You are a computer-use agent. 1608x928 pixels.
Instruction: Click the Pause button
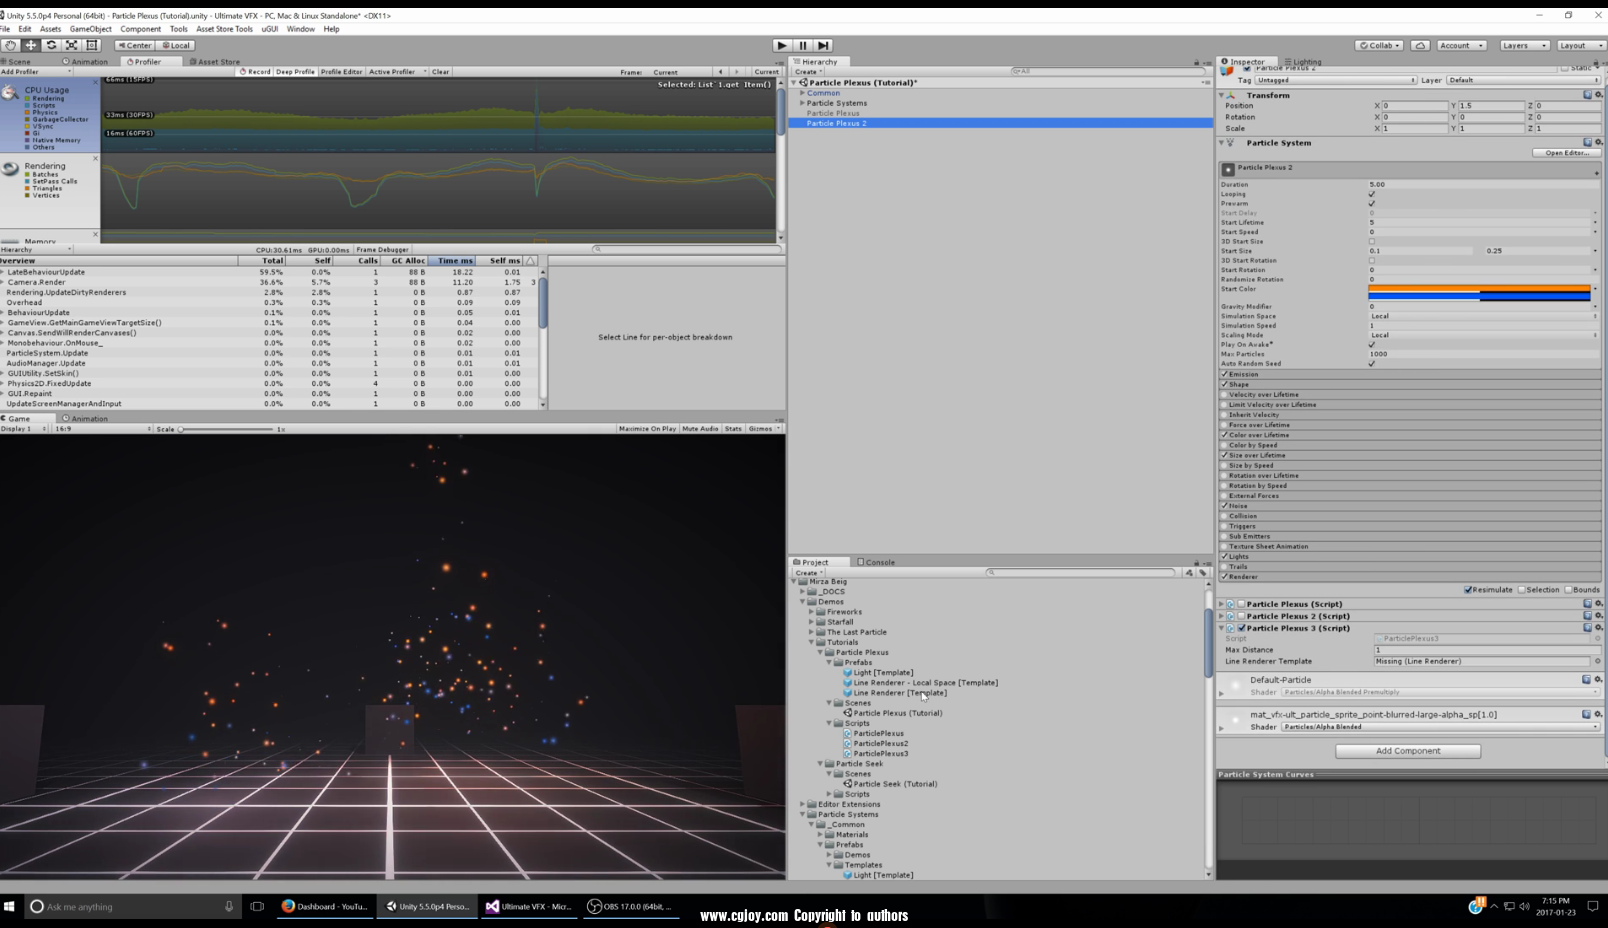802,45
